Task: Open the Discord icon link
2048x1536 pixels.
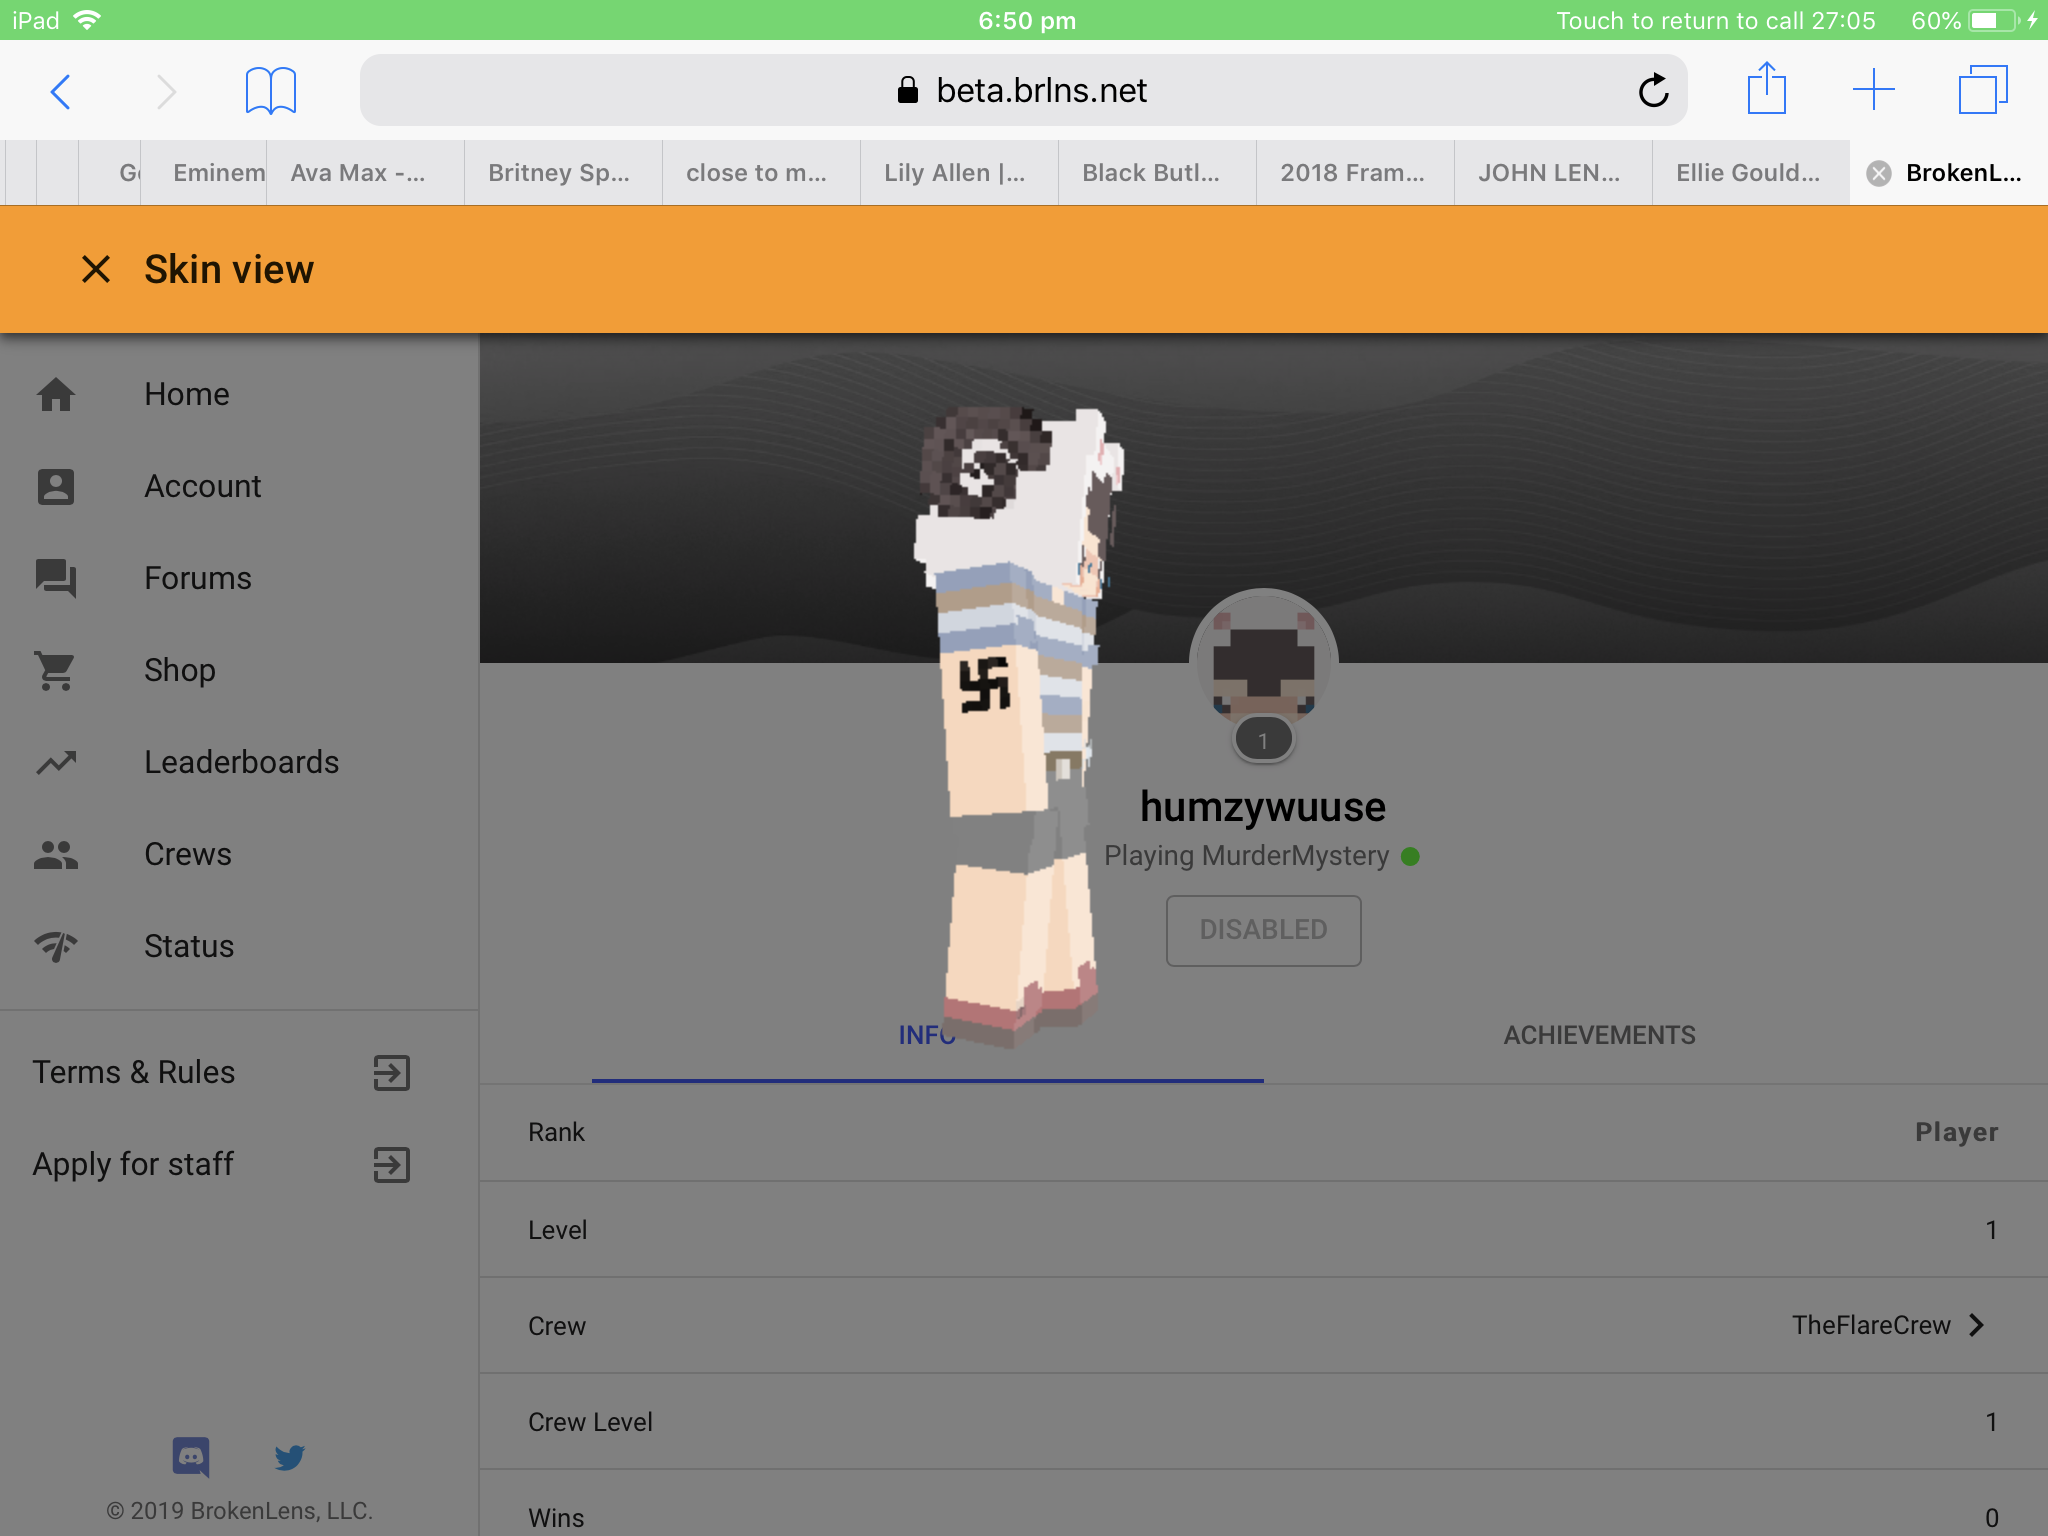Action: click(x=191, y=1457)
